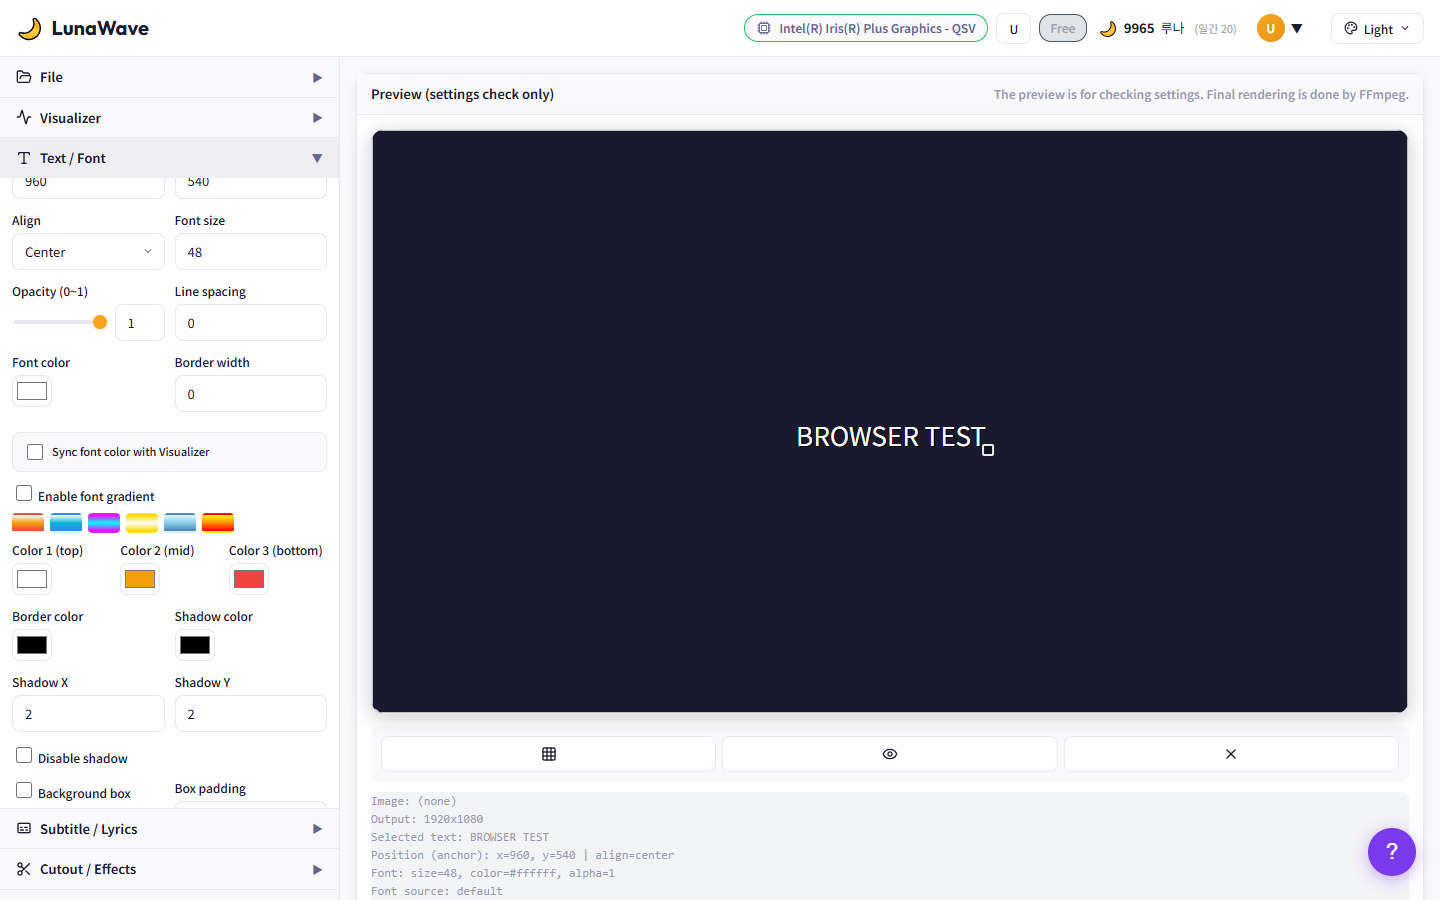This screenshot has width=1440, height=900.
Task: Open the Visualizer section
Action: 169,118
